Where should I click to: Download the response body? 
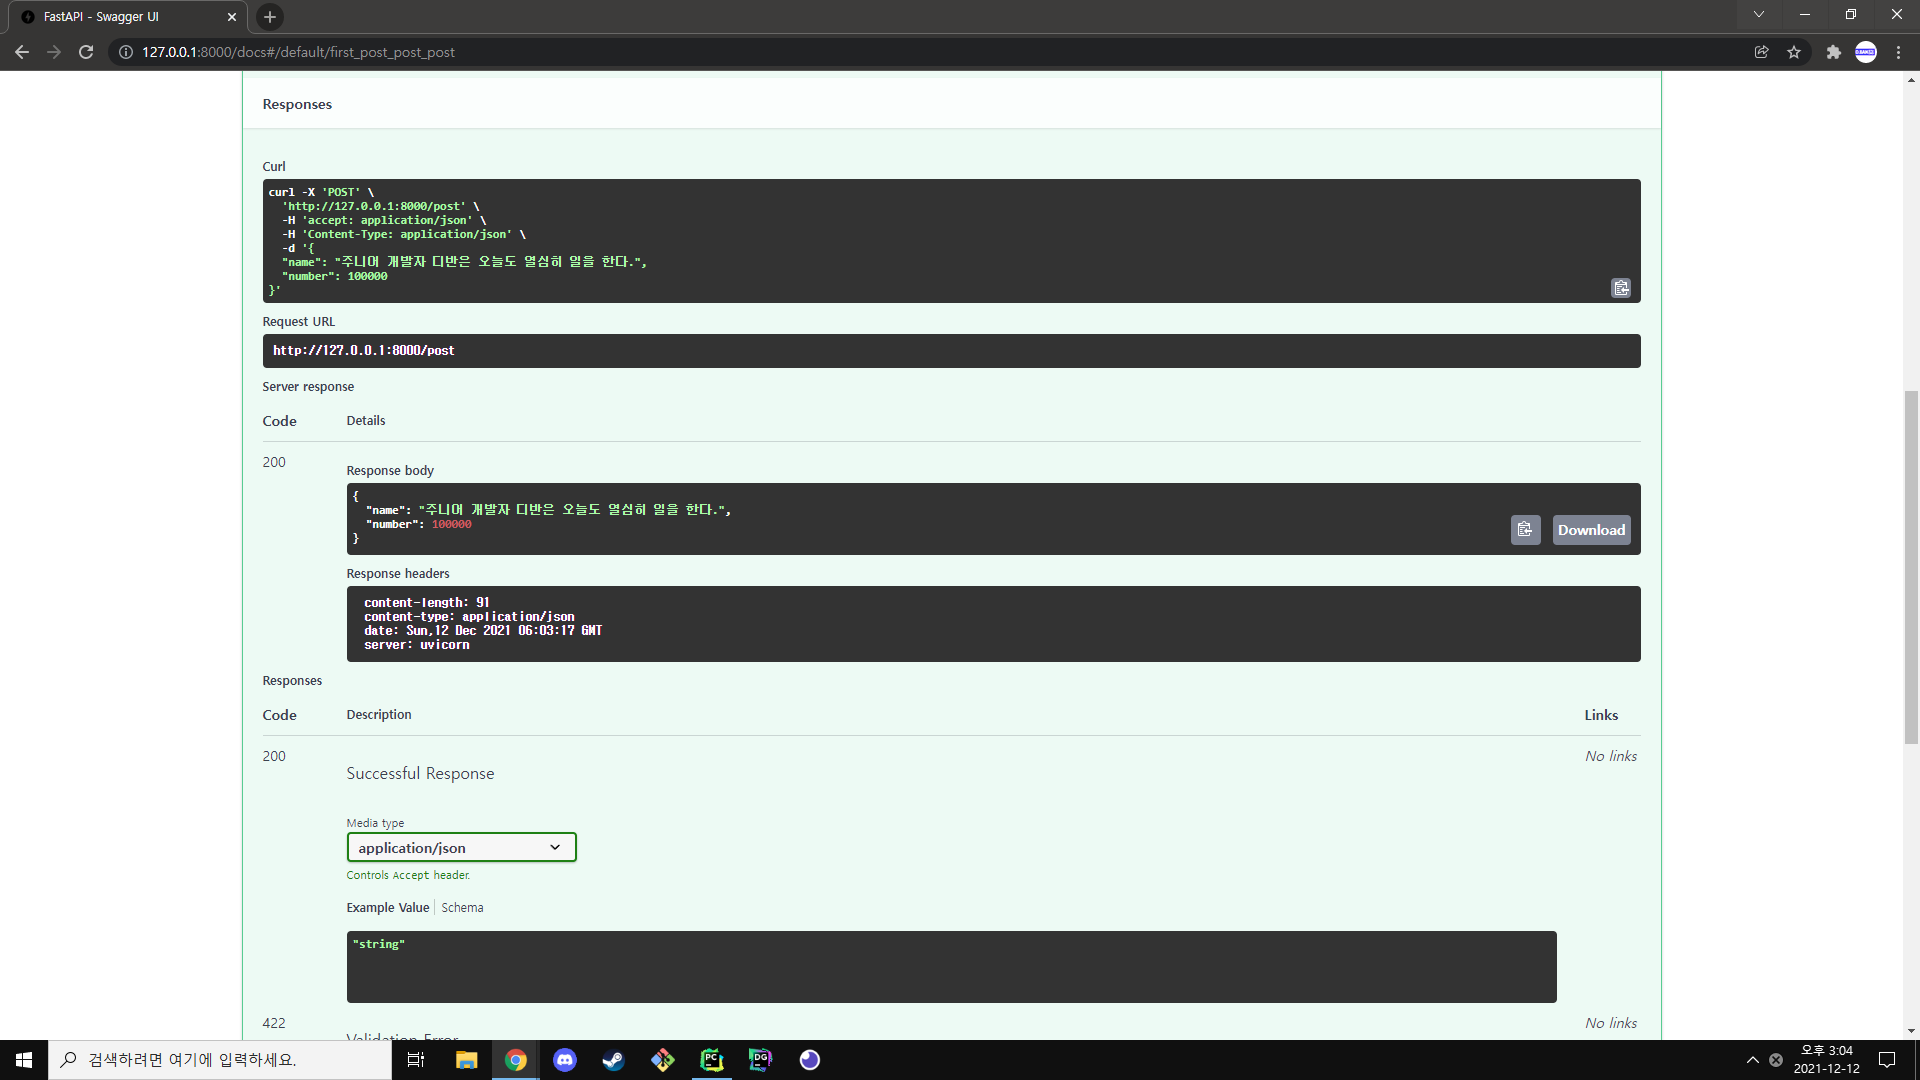tap(1591, 530)
